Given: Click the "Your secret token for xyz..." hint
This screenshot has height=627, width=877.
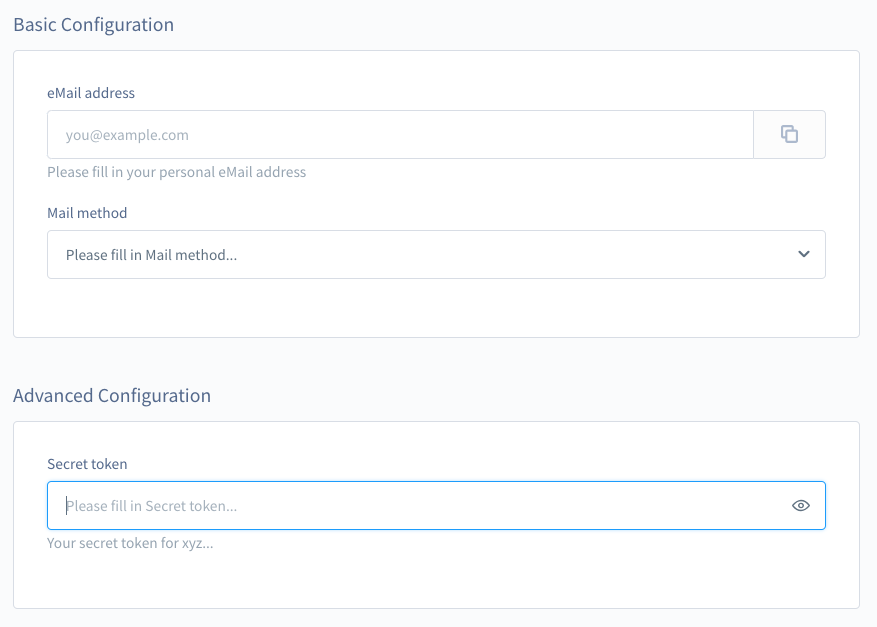Looking at the screenshot, I should [x=130, y=544].
